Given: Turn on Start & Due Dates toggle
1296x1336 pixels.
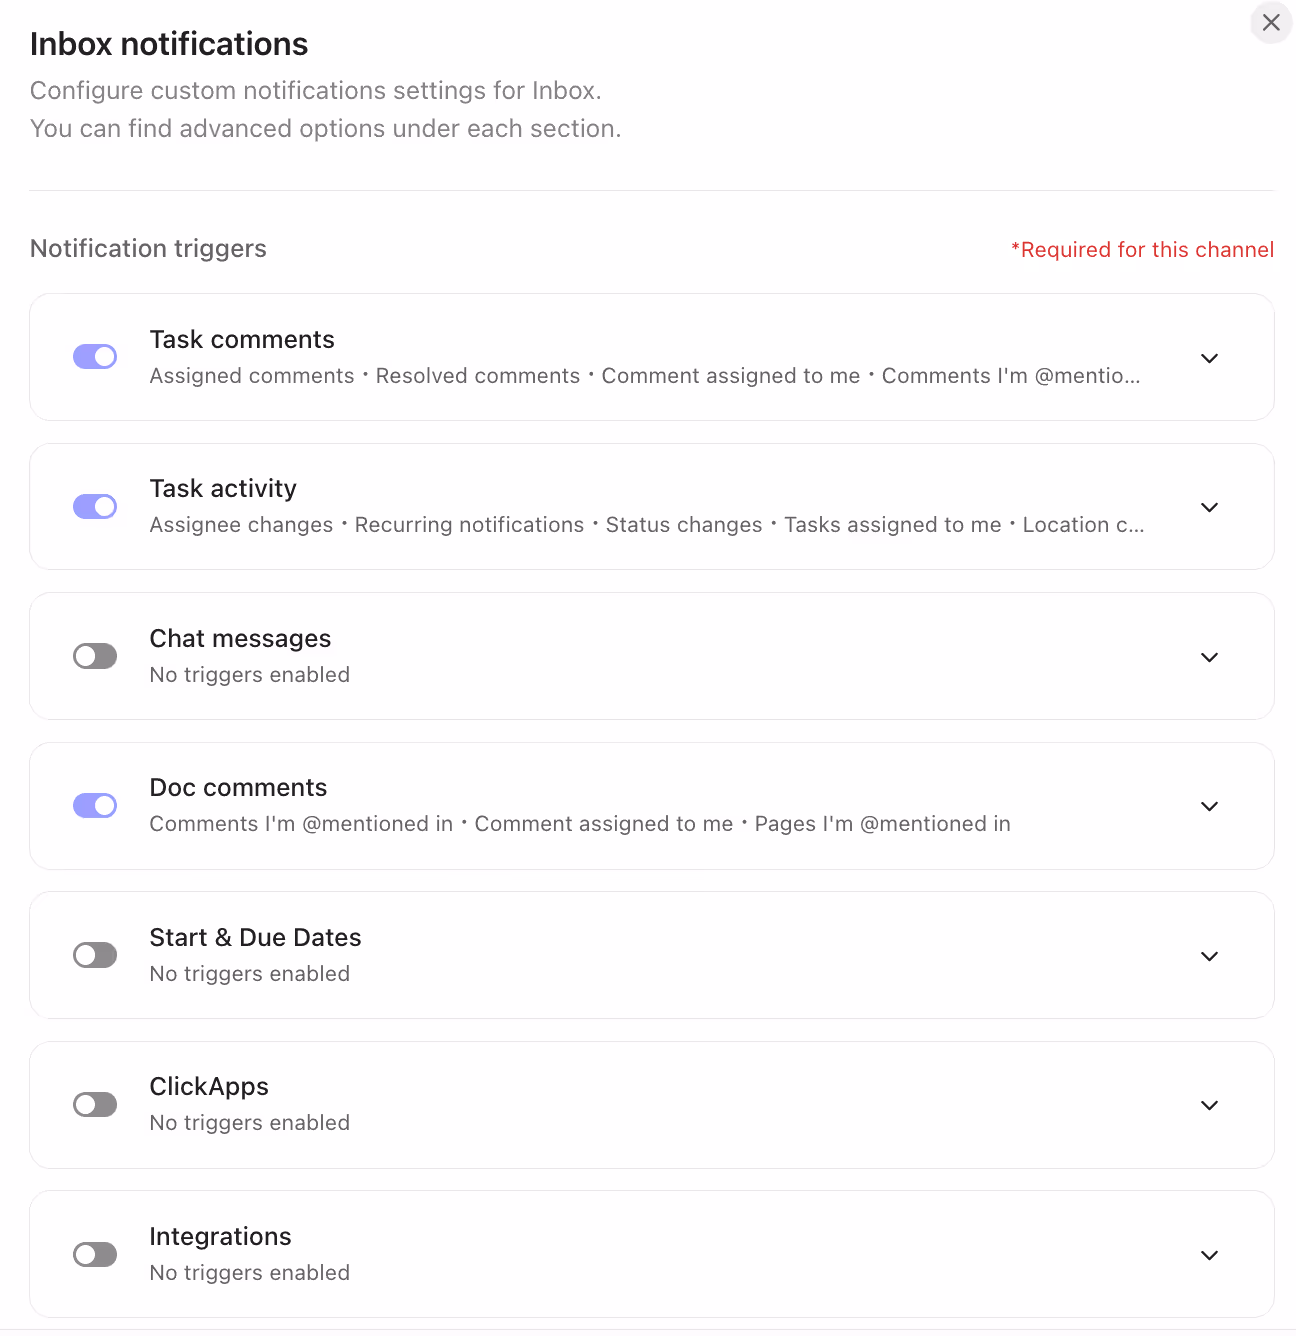Looking at the screenshot, I should [x=95, y=955].
